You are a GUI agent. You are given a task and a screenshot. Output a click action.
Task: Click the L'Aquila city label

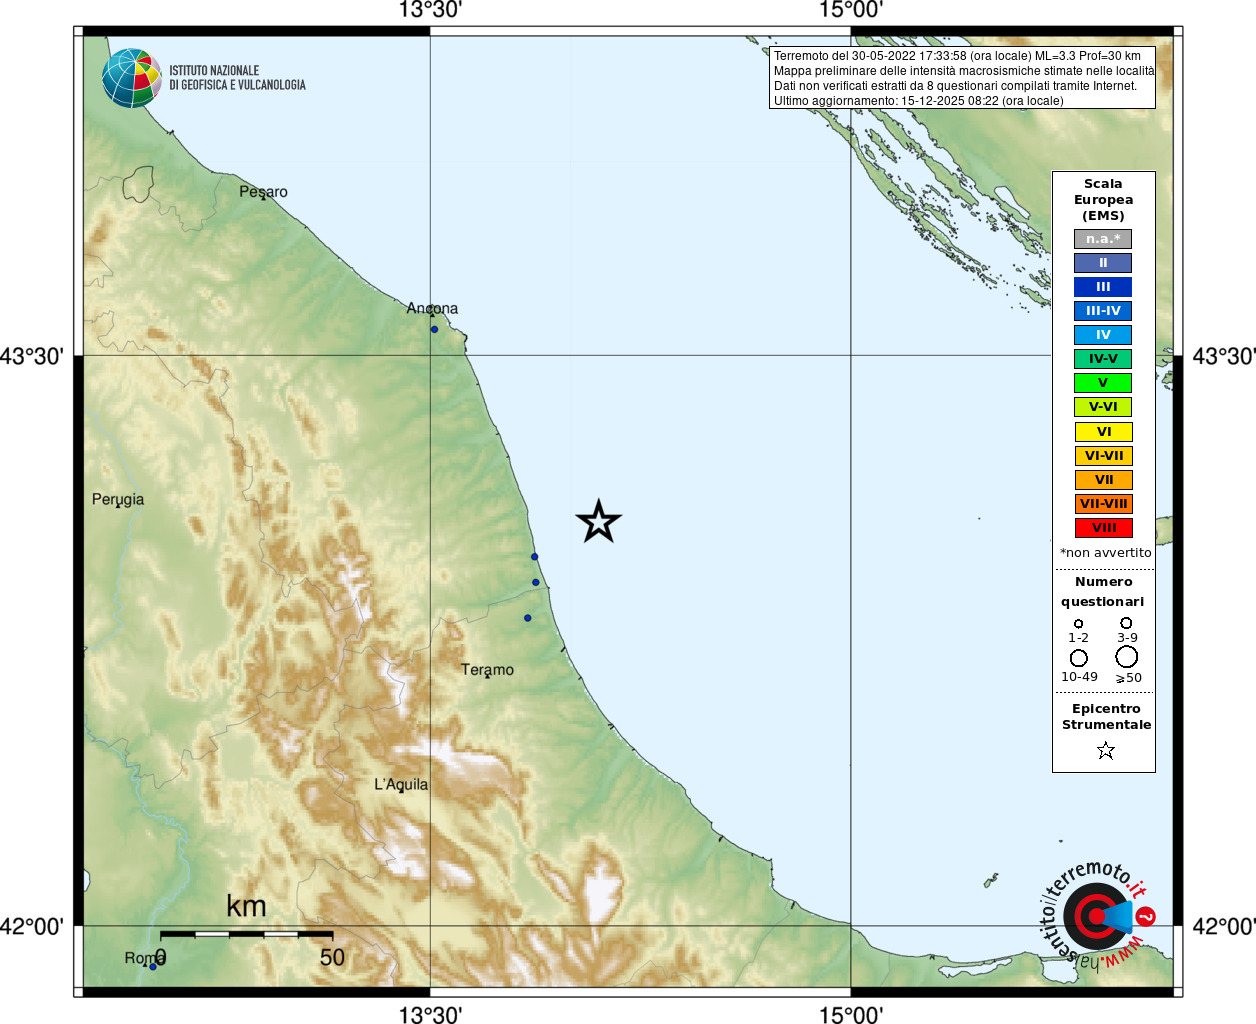click(401, 785)
